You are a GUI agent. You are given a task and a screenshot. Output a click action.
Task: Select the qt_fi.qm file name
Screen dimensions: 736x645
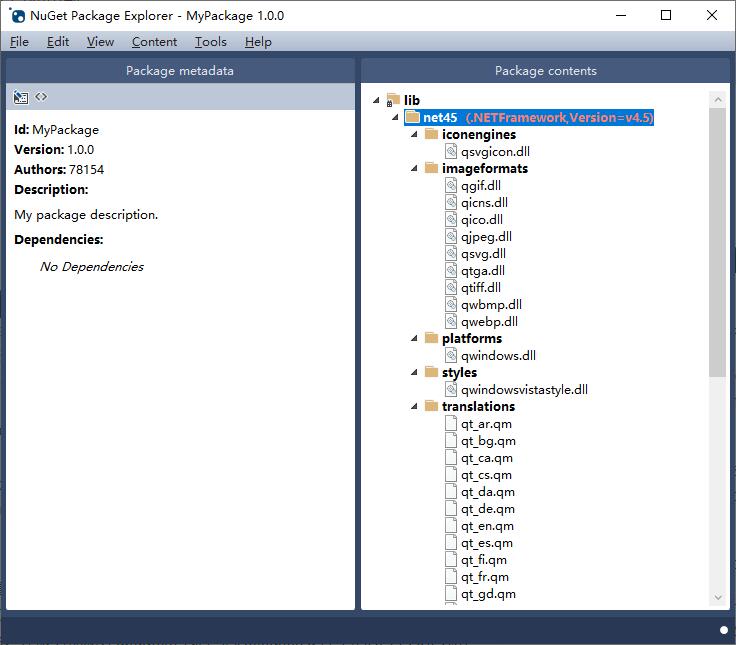click(483, 560)
